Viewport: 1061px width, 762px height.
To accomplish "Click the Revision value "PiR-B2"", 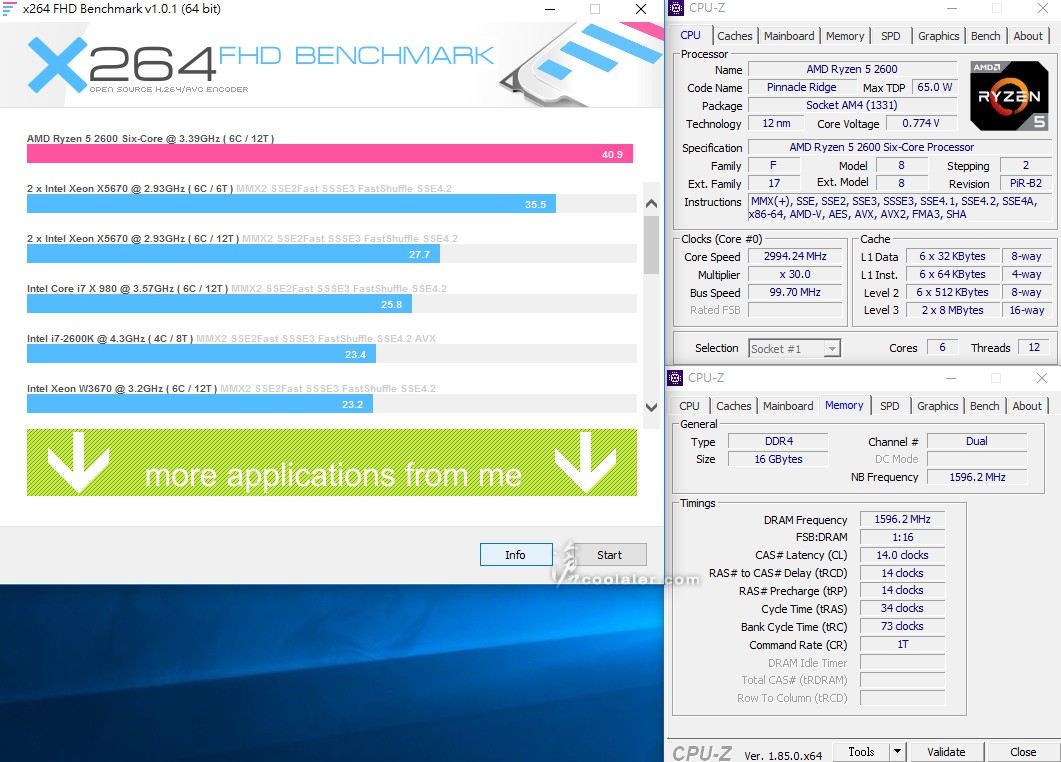I will (x=1026, y=183).
